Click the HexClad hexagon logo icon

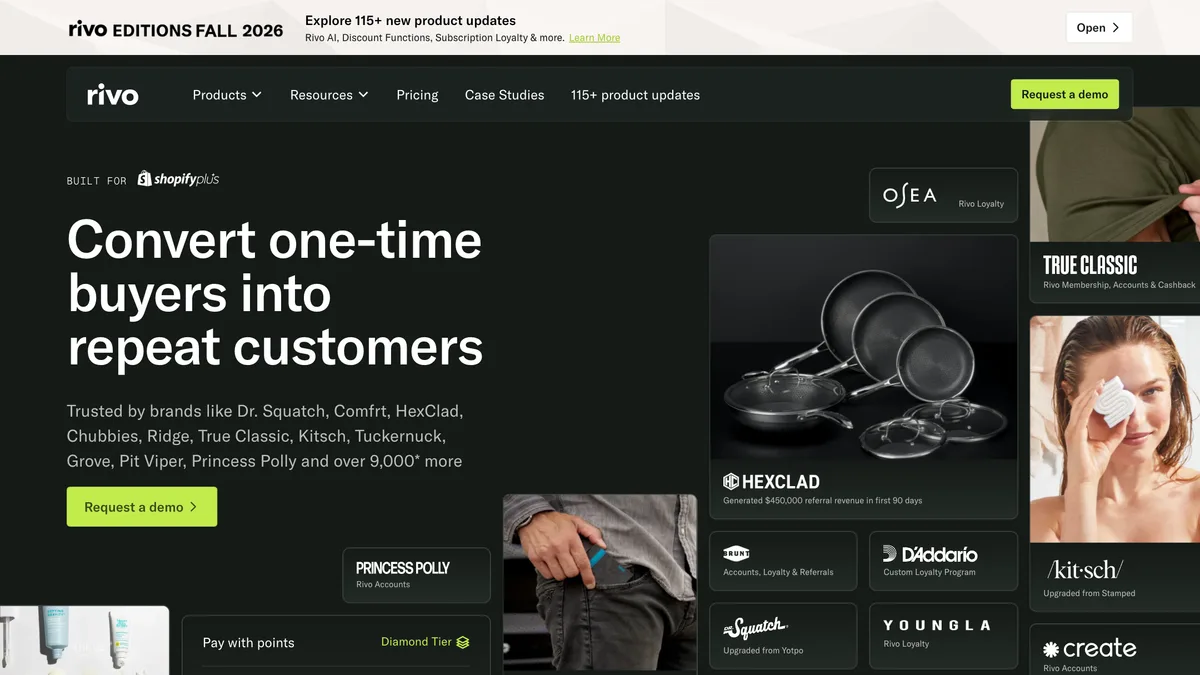pyautogui.click(x=731, y=482)
